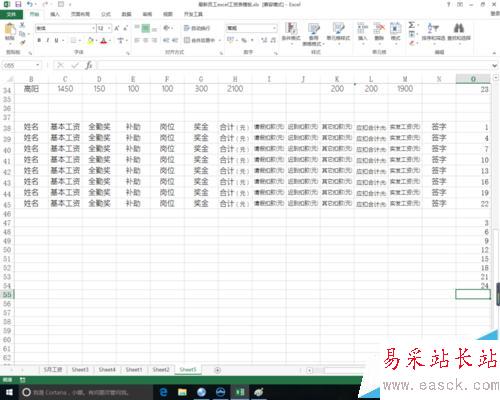Open the font size dropdown
Screen dimensions: 500x400
pos(109,28)
